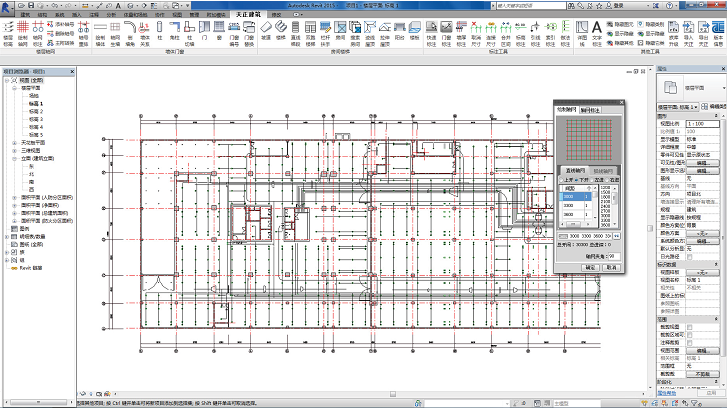Collapse the 楼层平面 tree node
This screenshot has width=727, height=409.
(14, 88)
